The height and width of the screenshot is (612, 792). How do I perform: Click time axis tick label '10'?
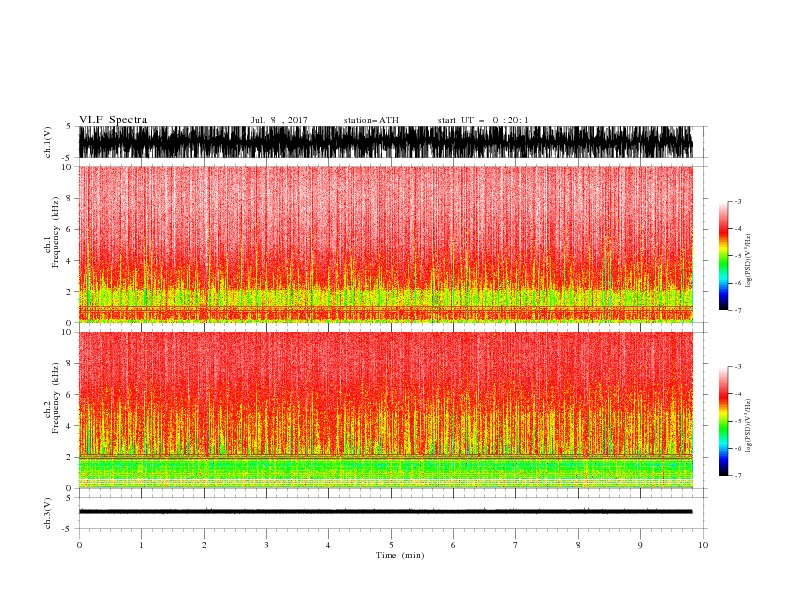tap(703, 545)
